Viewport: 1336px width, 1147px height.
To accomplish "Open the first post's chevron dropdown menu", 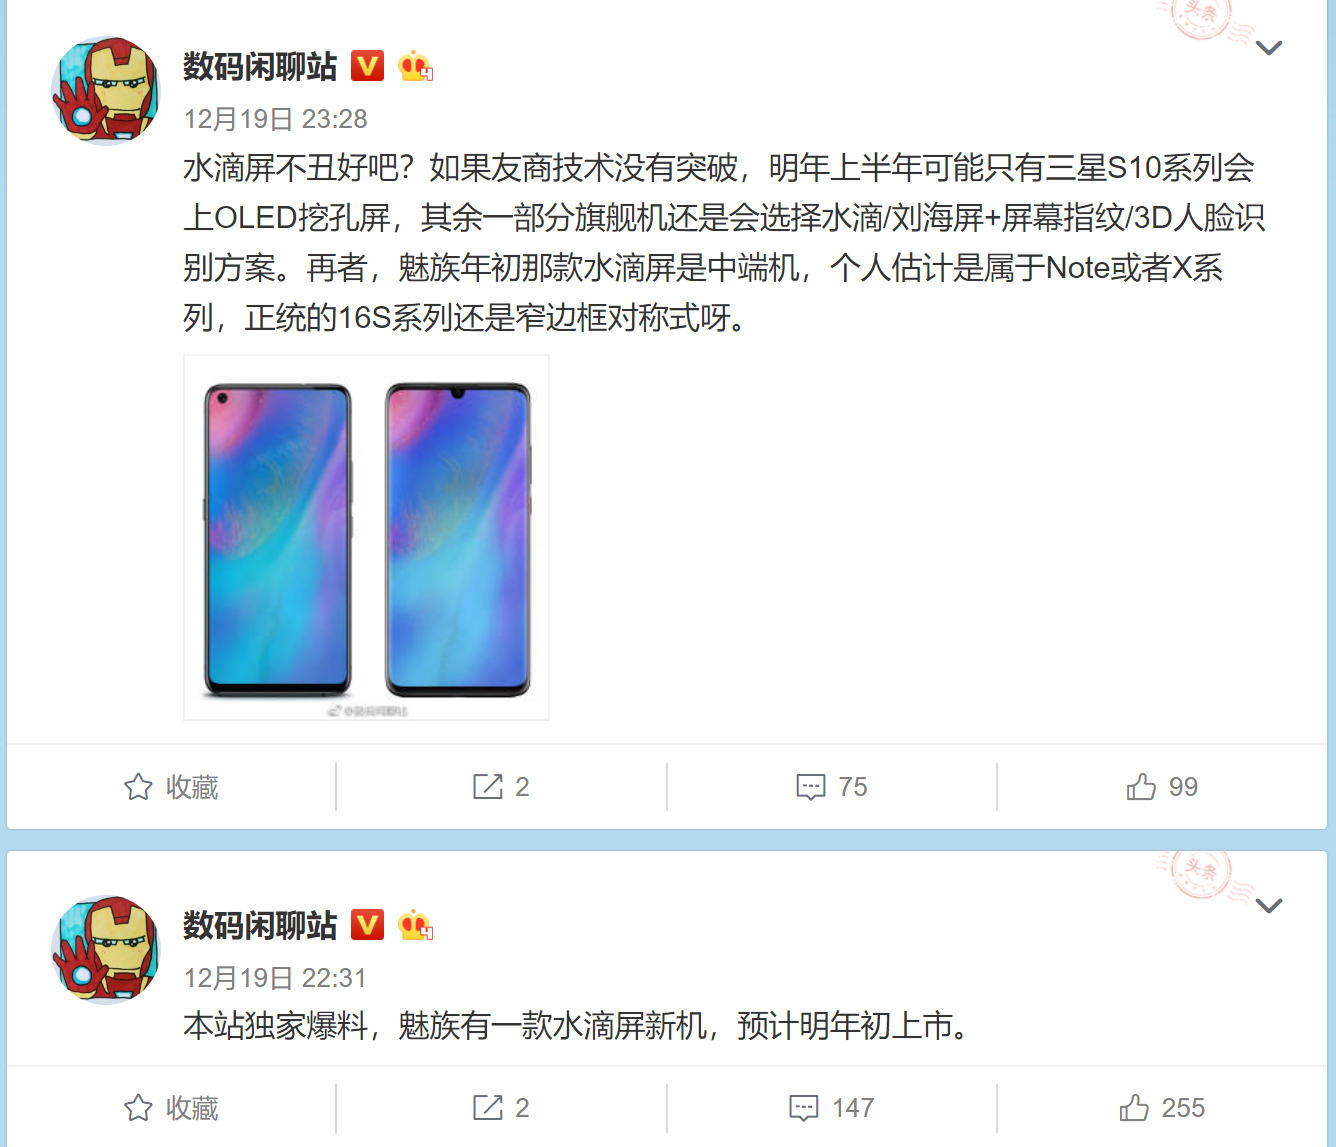I will click(1269, 48).
